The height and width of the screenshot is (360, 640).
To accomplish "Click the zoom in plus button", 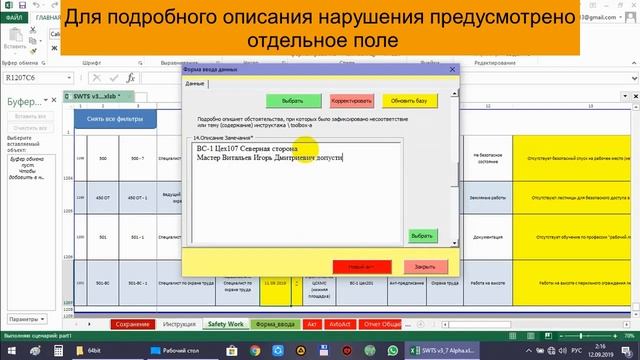I will click(x=615, y=336).
